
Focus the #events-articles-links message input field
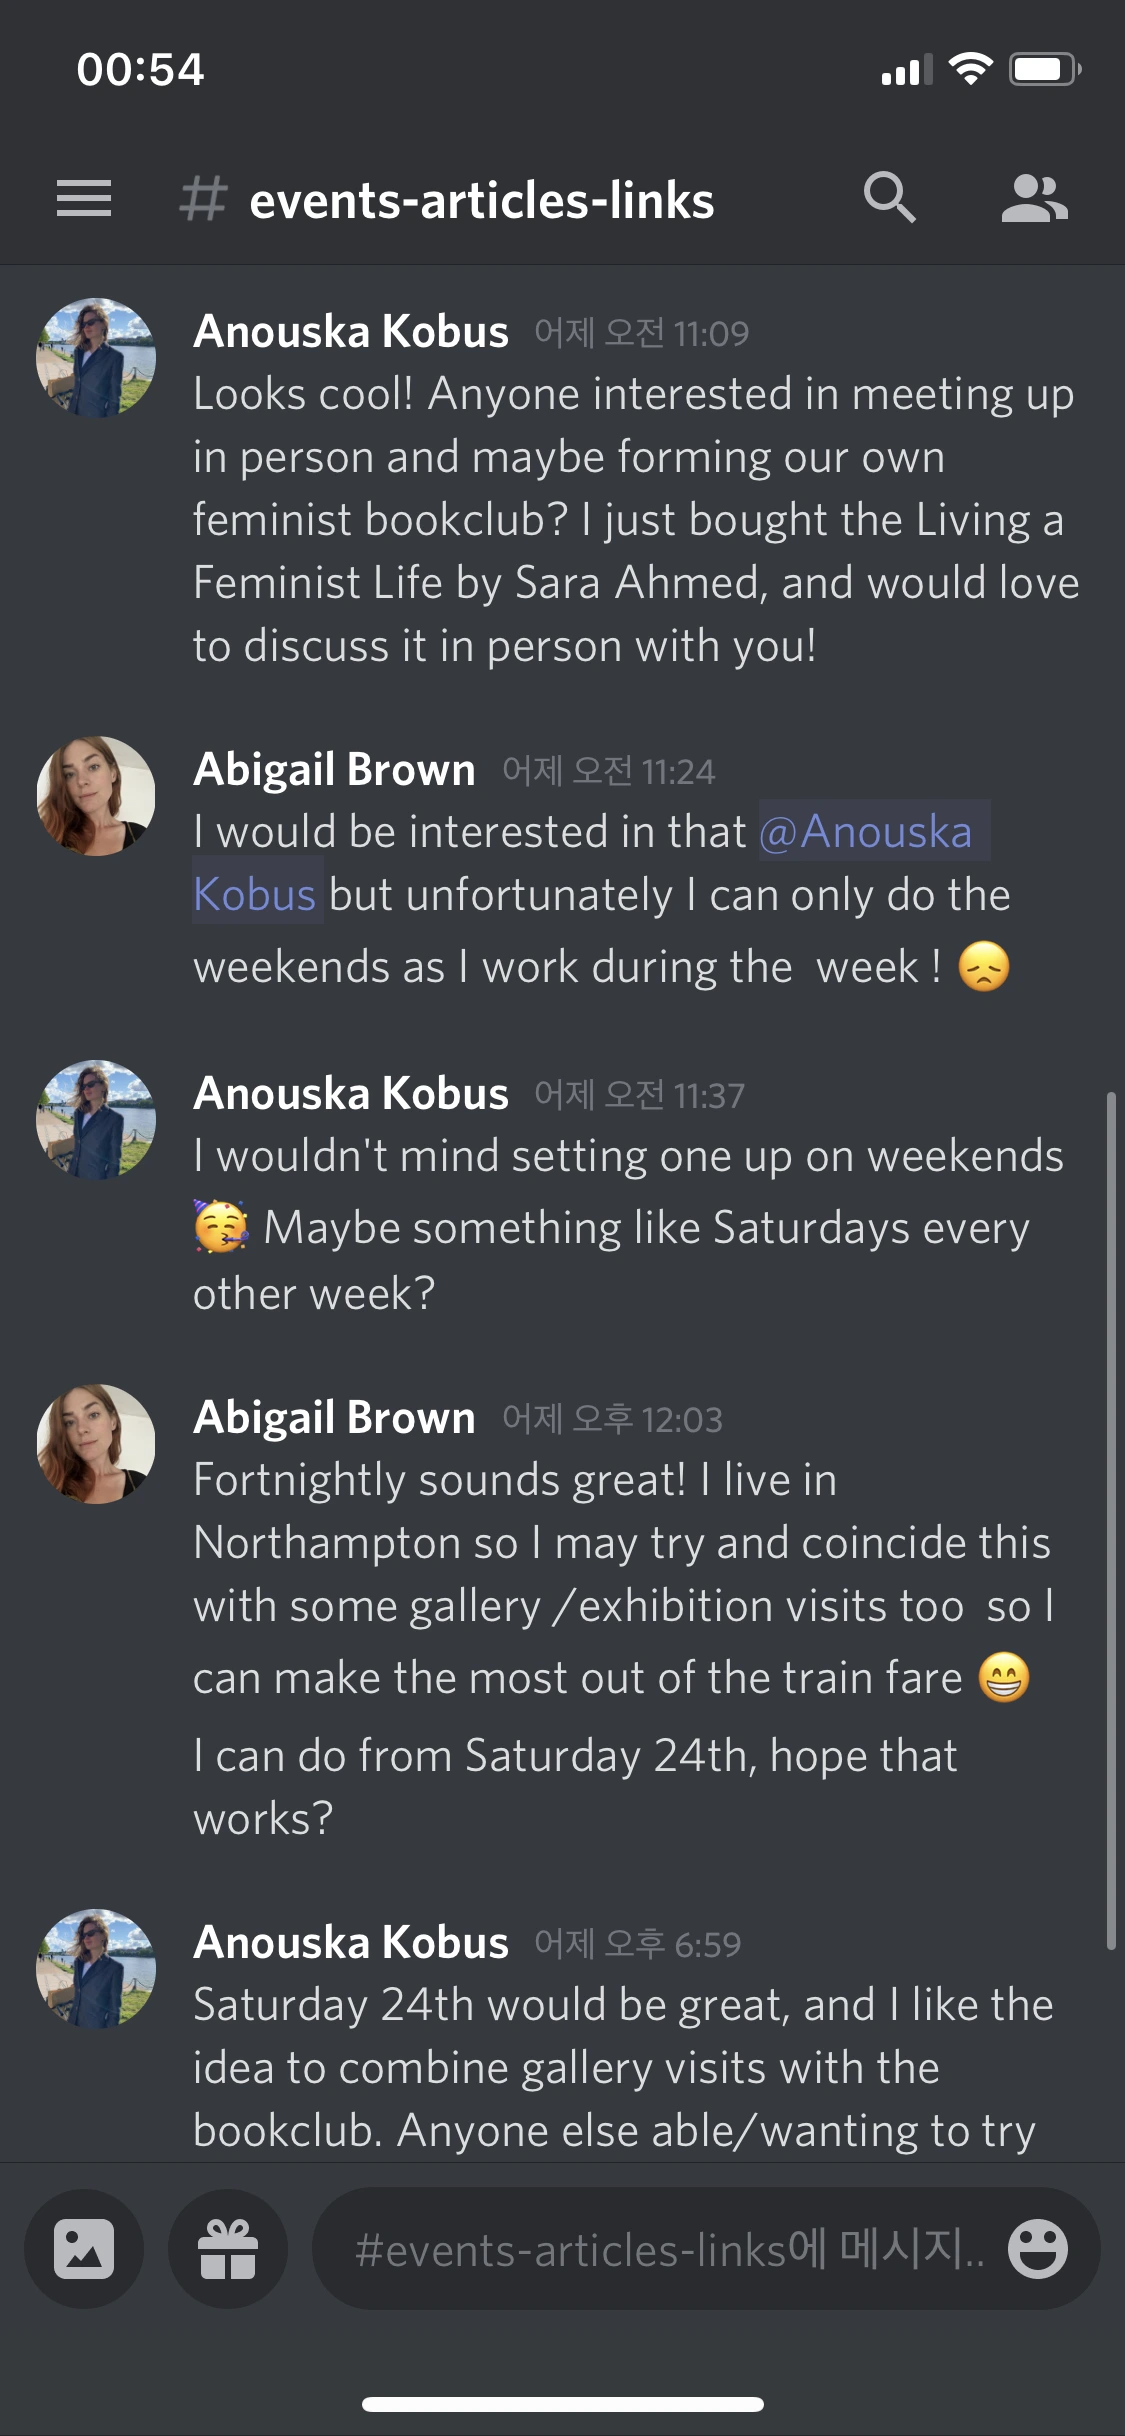coord(660,2250)
